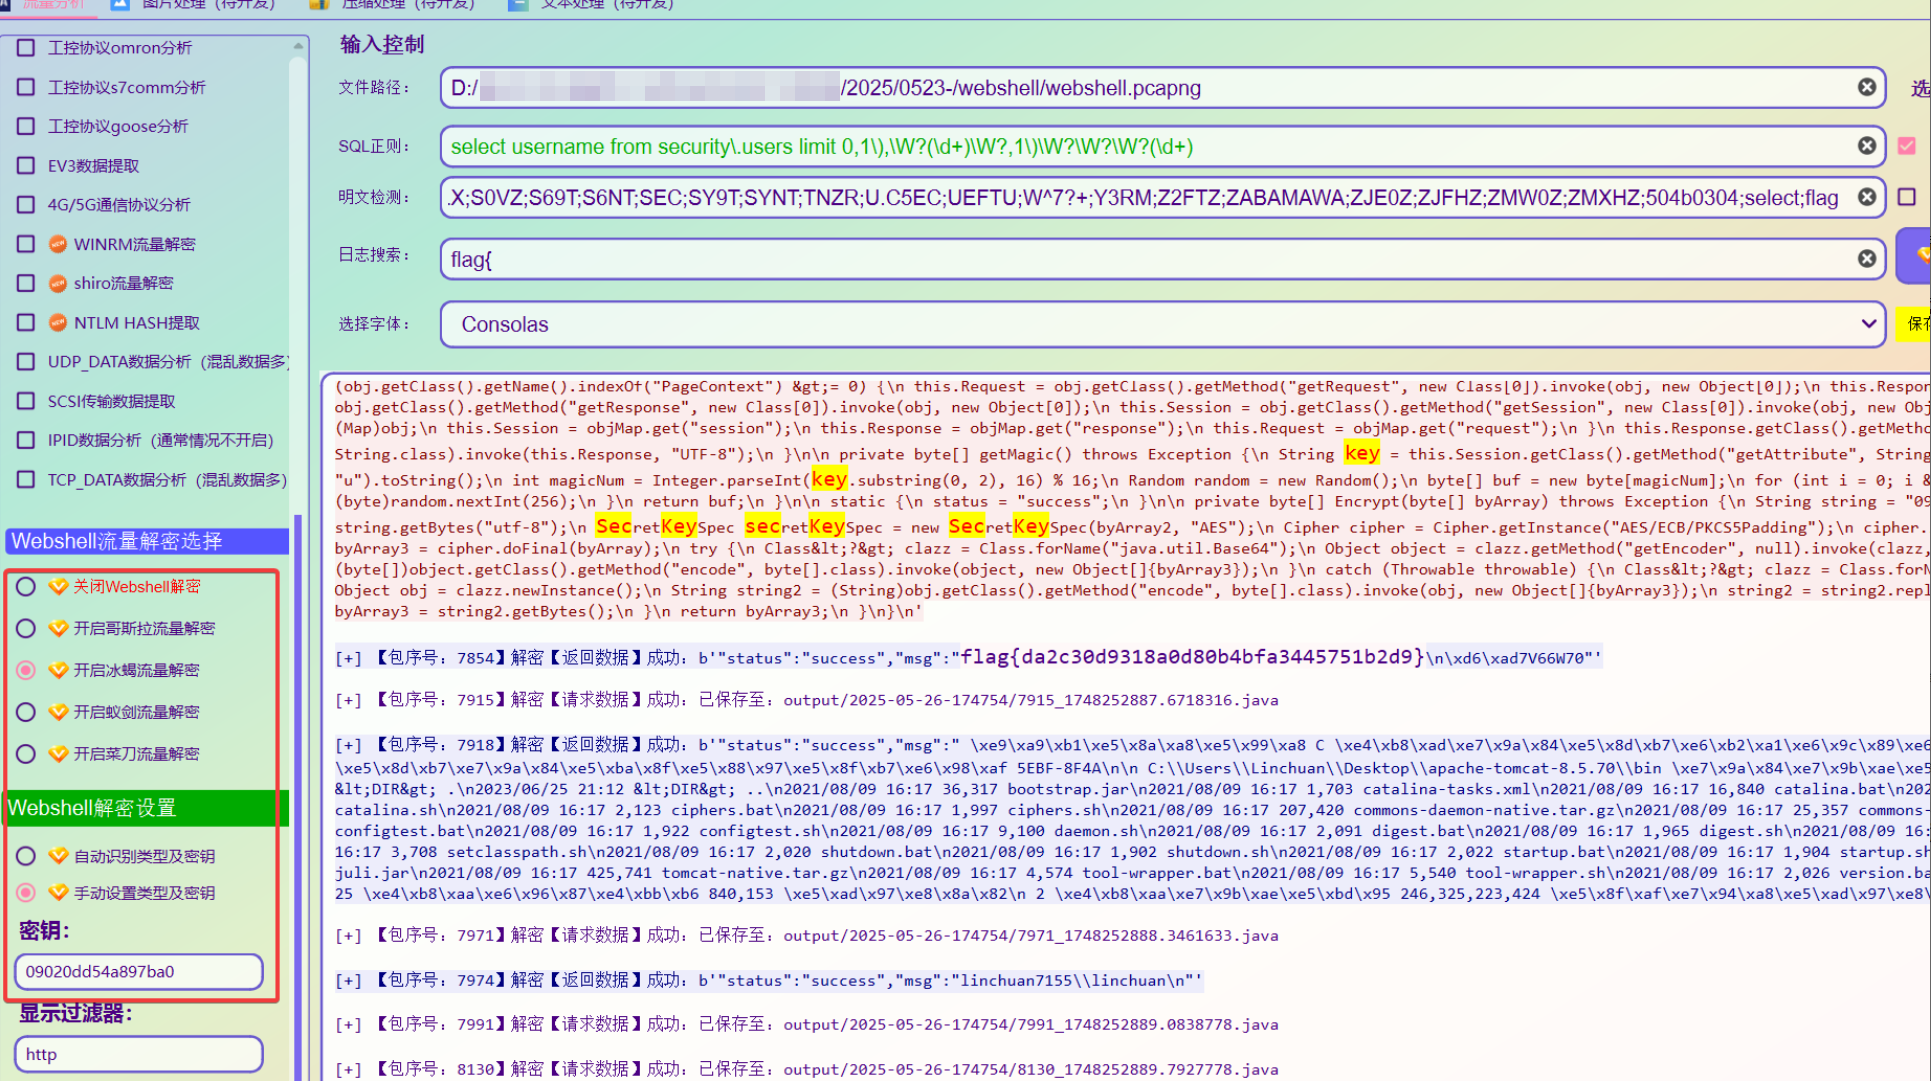1931x1081 pixels.
Task: Clear the SQL regex field
Action: (x=1866, y=146)
